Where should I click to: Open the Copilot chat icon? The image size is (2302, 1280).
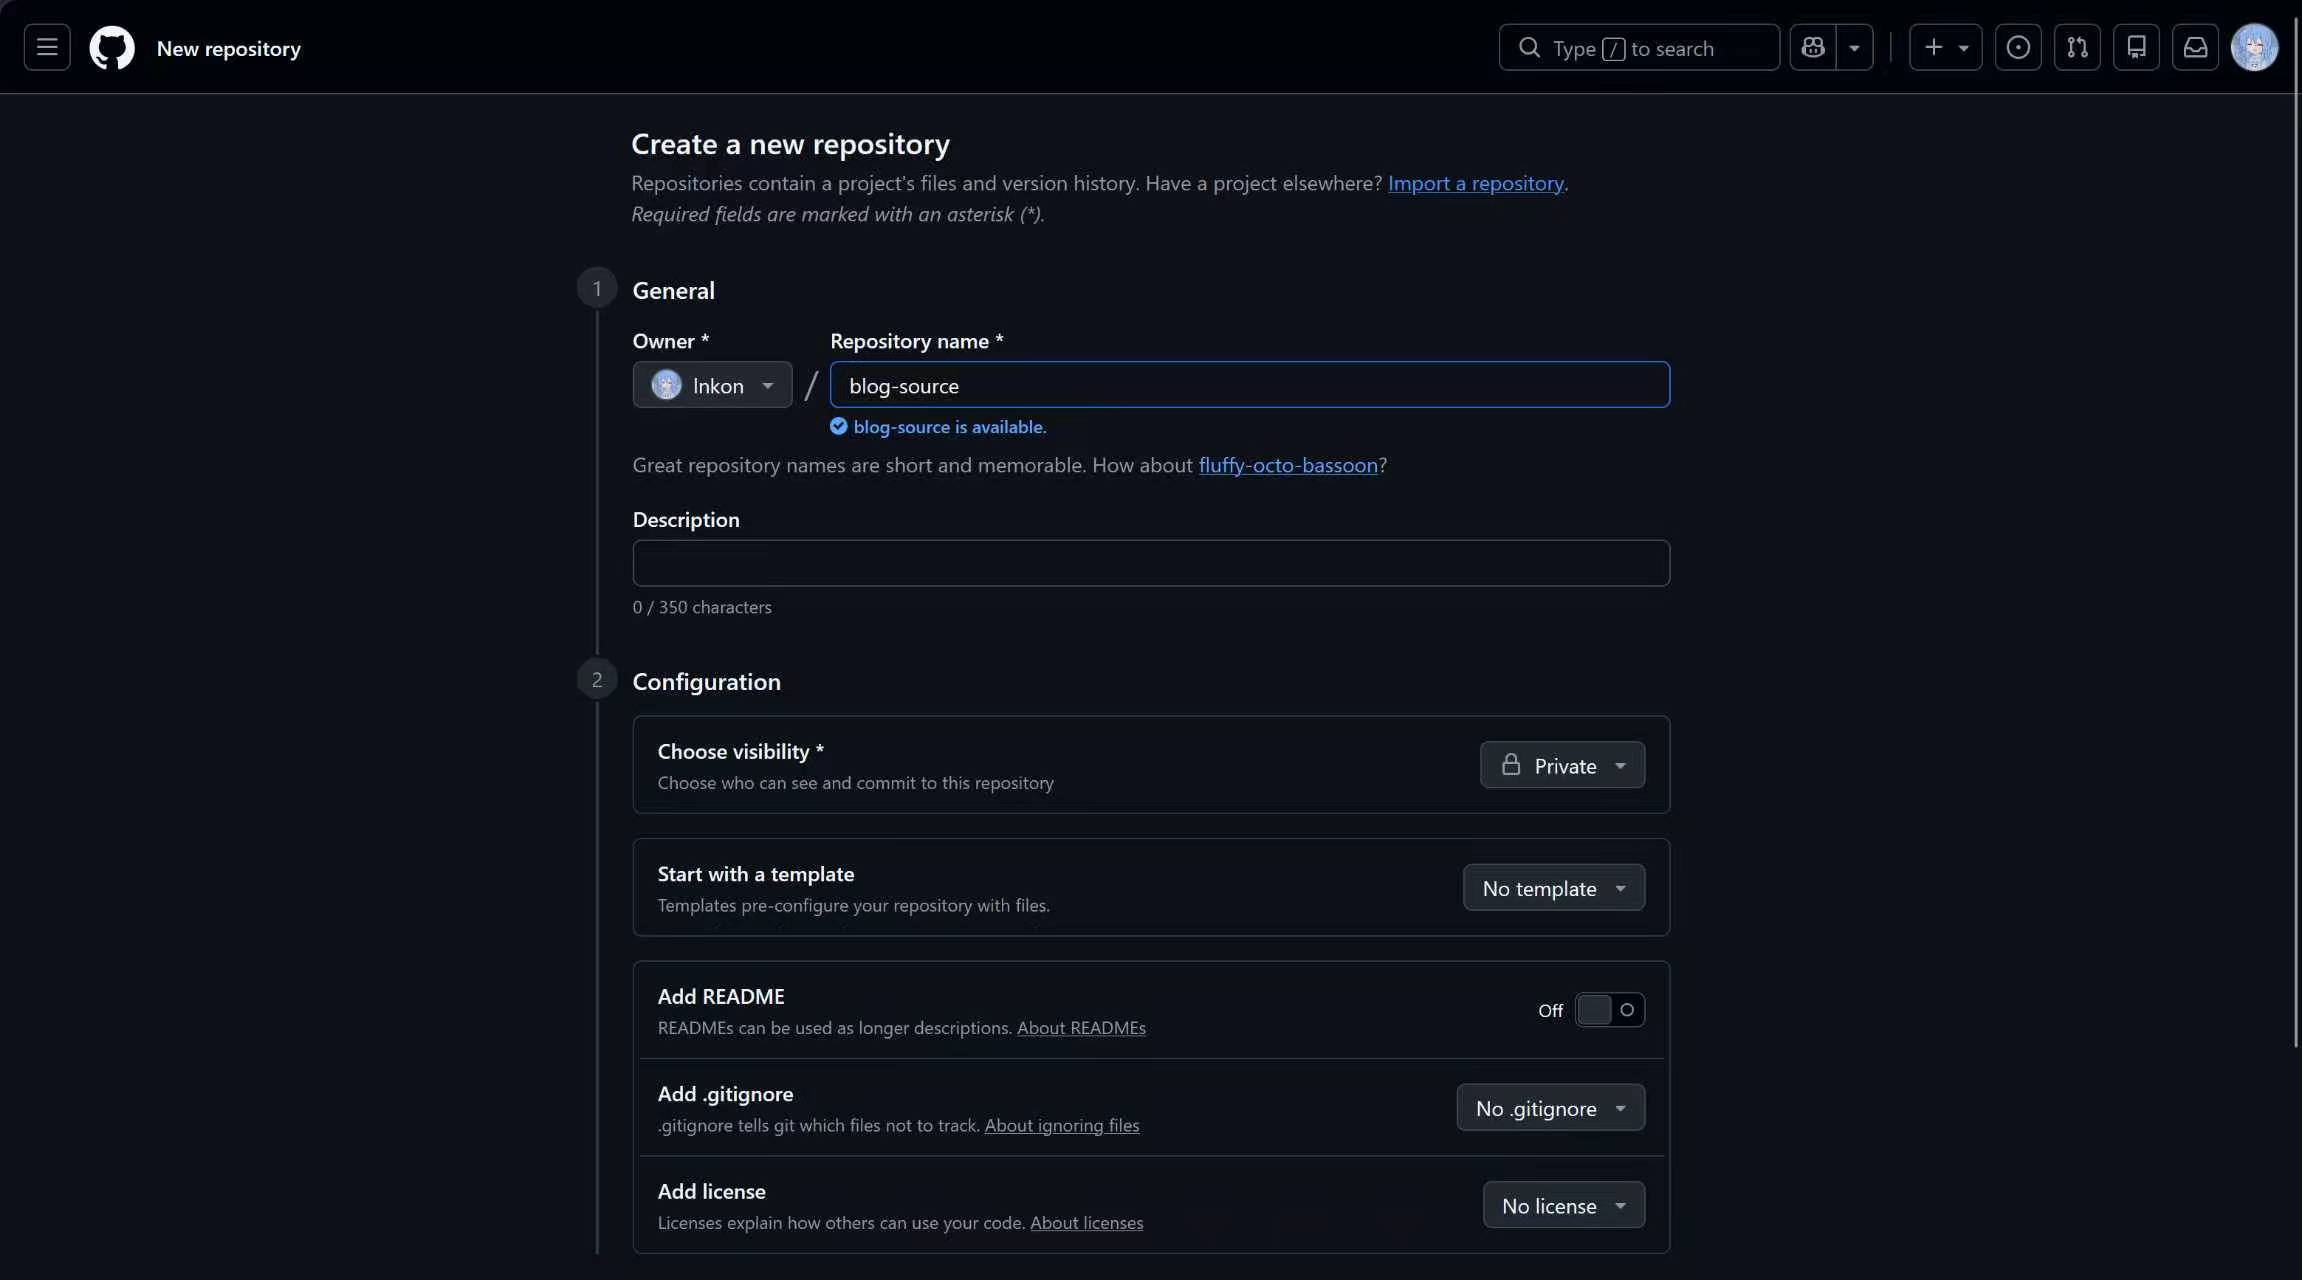coord(1813,47)
